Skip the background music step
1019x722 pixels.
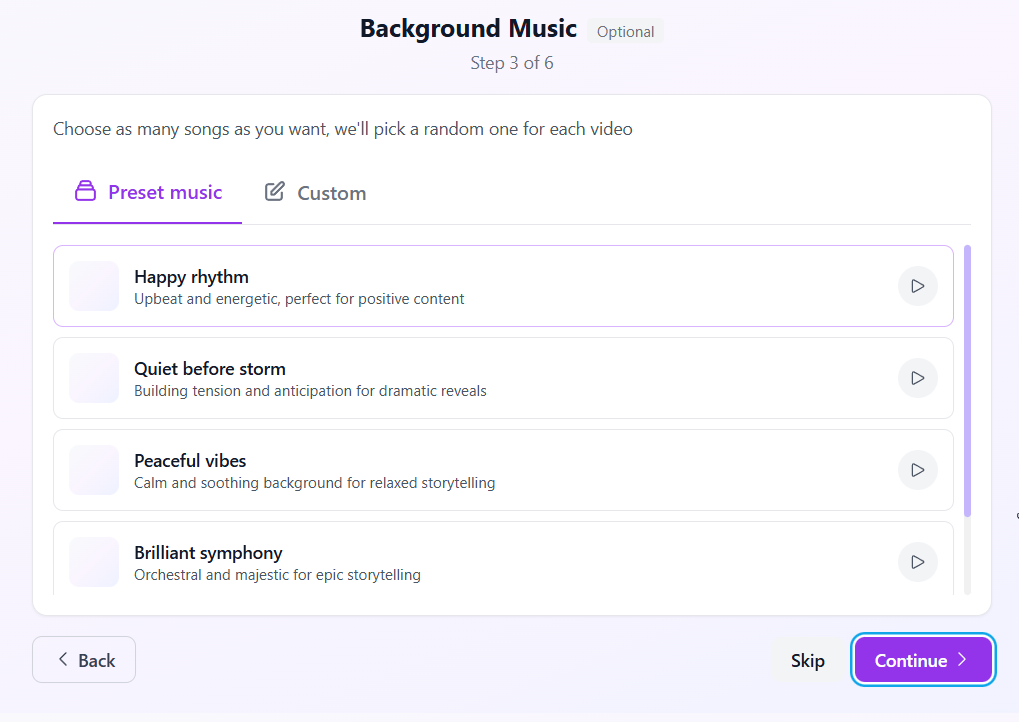(x=807, y=660)
